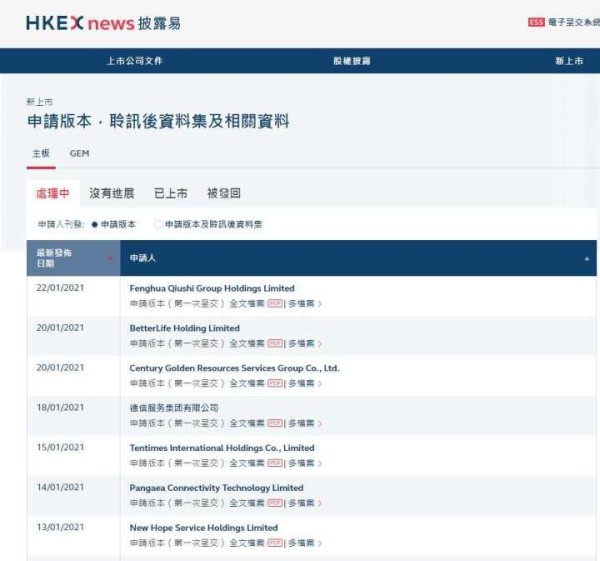Expand 多檔案 for Fenghua Qiushi Group
This screenshot has width=600, height=561.
click(304, 303)
